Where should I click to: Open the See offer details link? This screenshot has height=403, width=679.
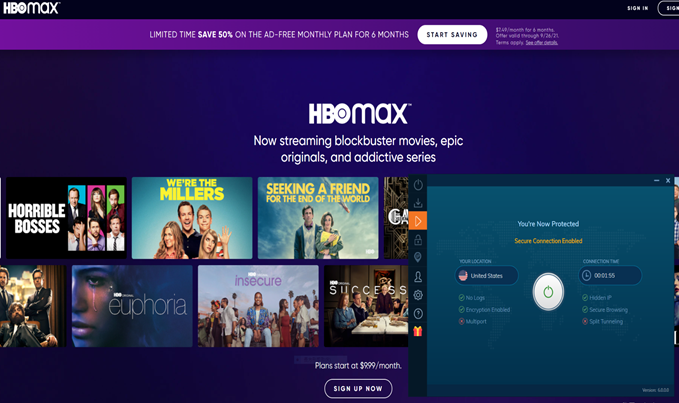[x=542, y=42]
